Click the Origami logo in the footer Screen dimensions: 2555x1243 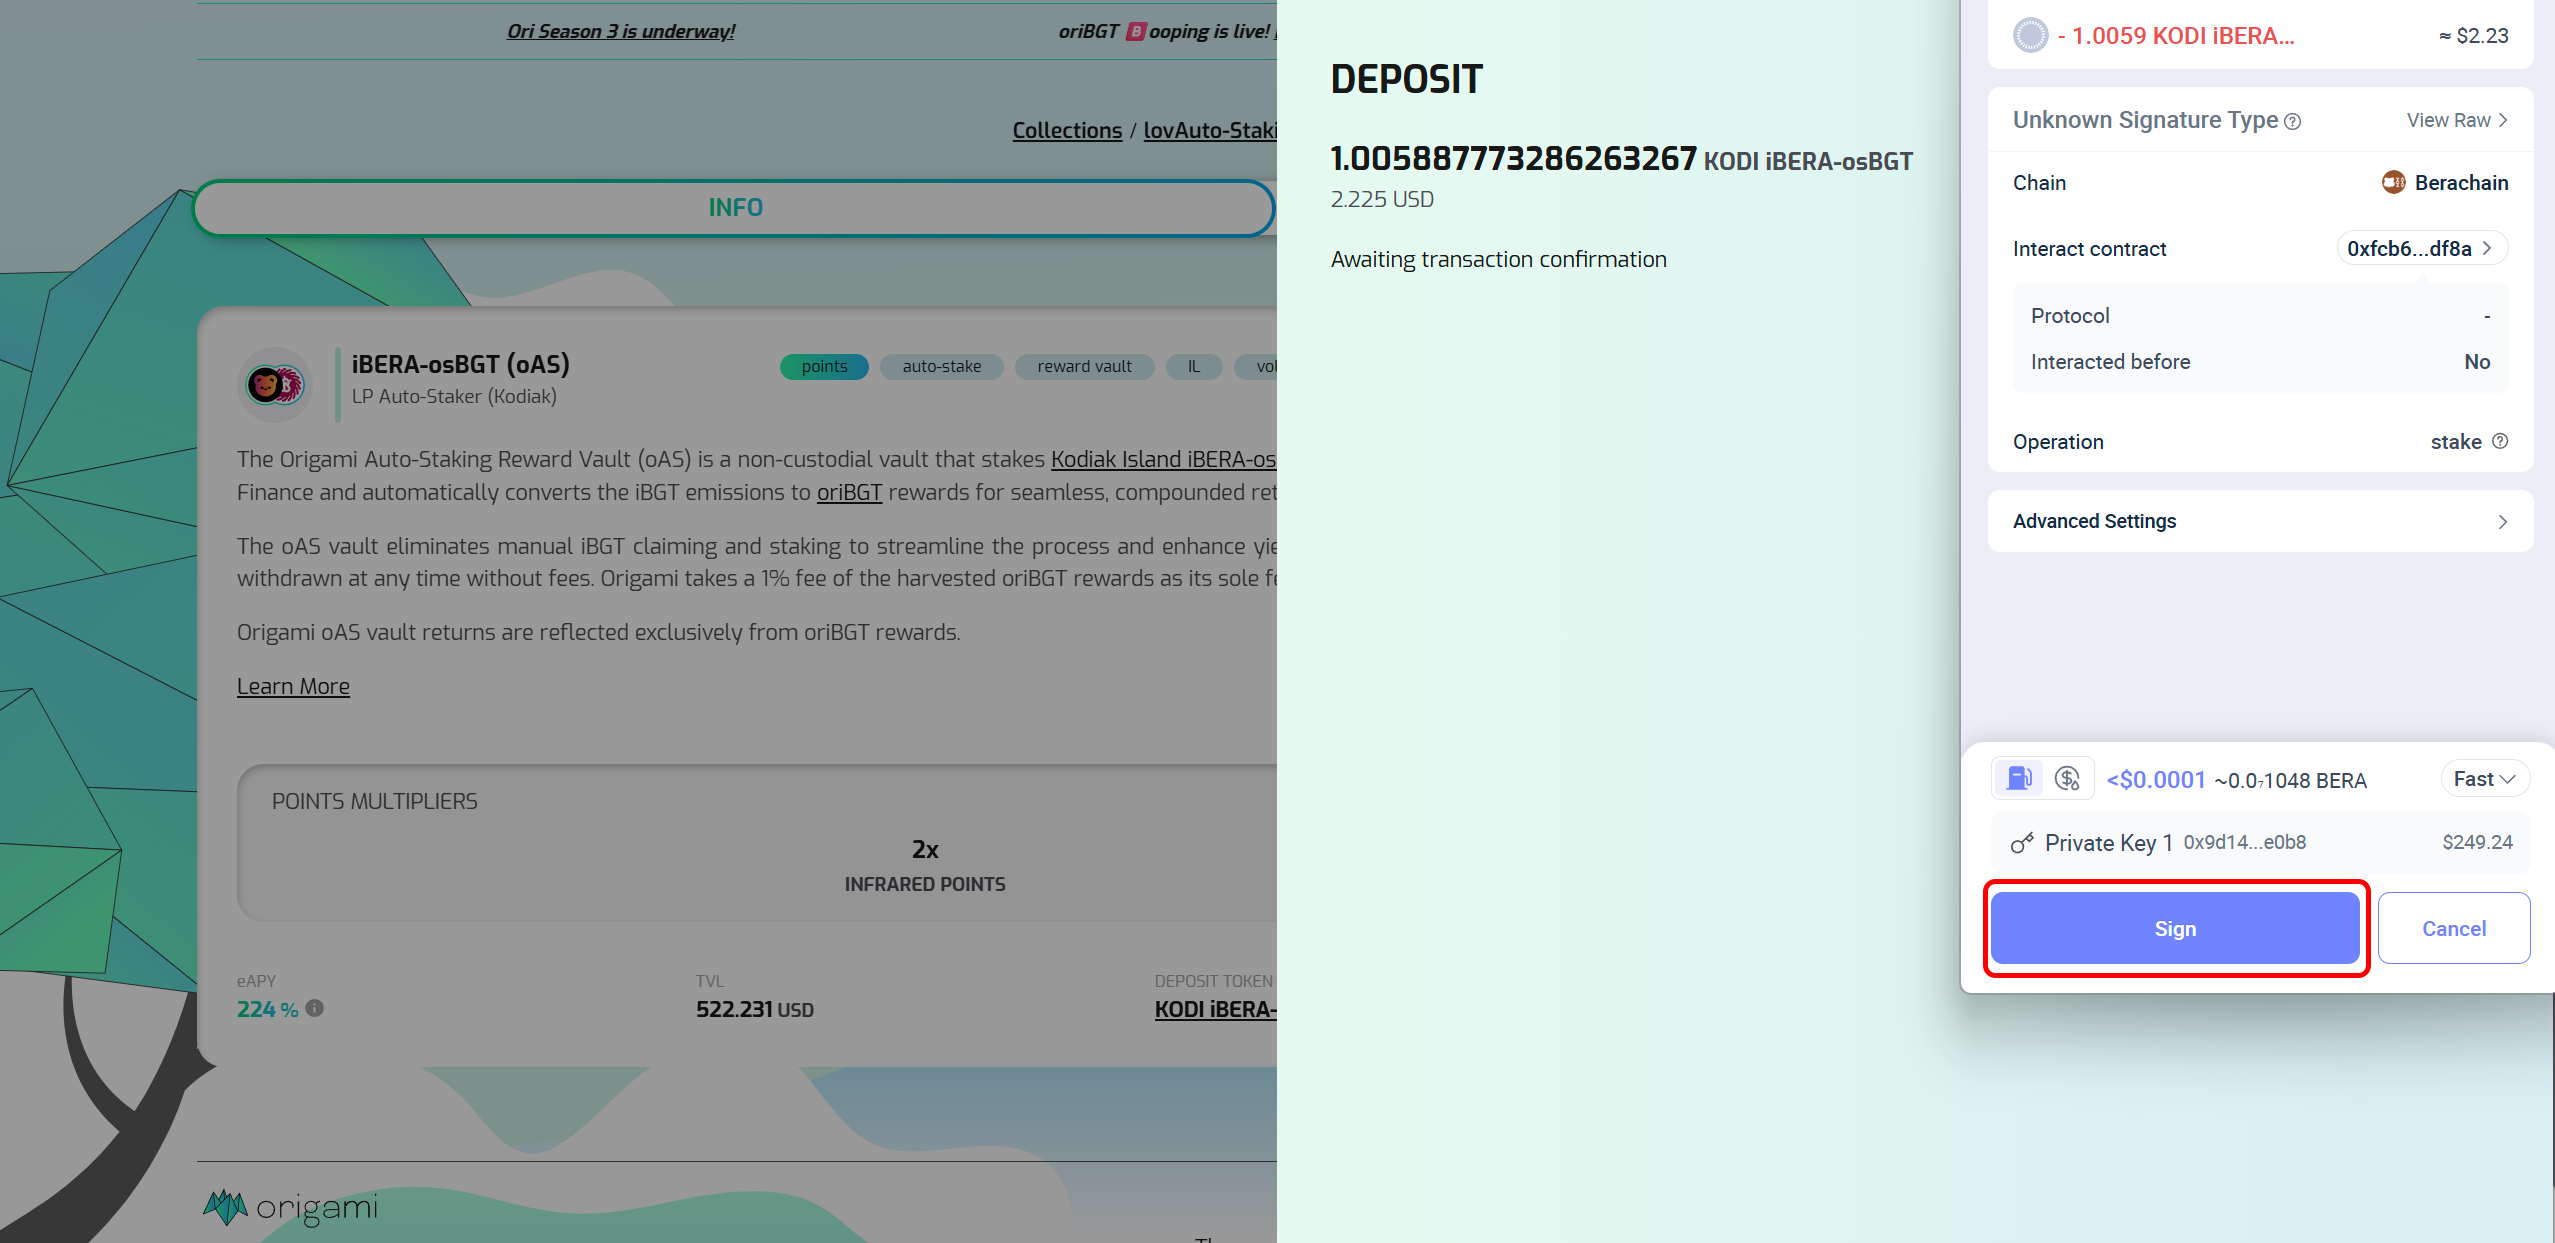coord(291,1207)
